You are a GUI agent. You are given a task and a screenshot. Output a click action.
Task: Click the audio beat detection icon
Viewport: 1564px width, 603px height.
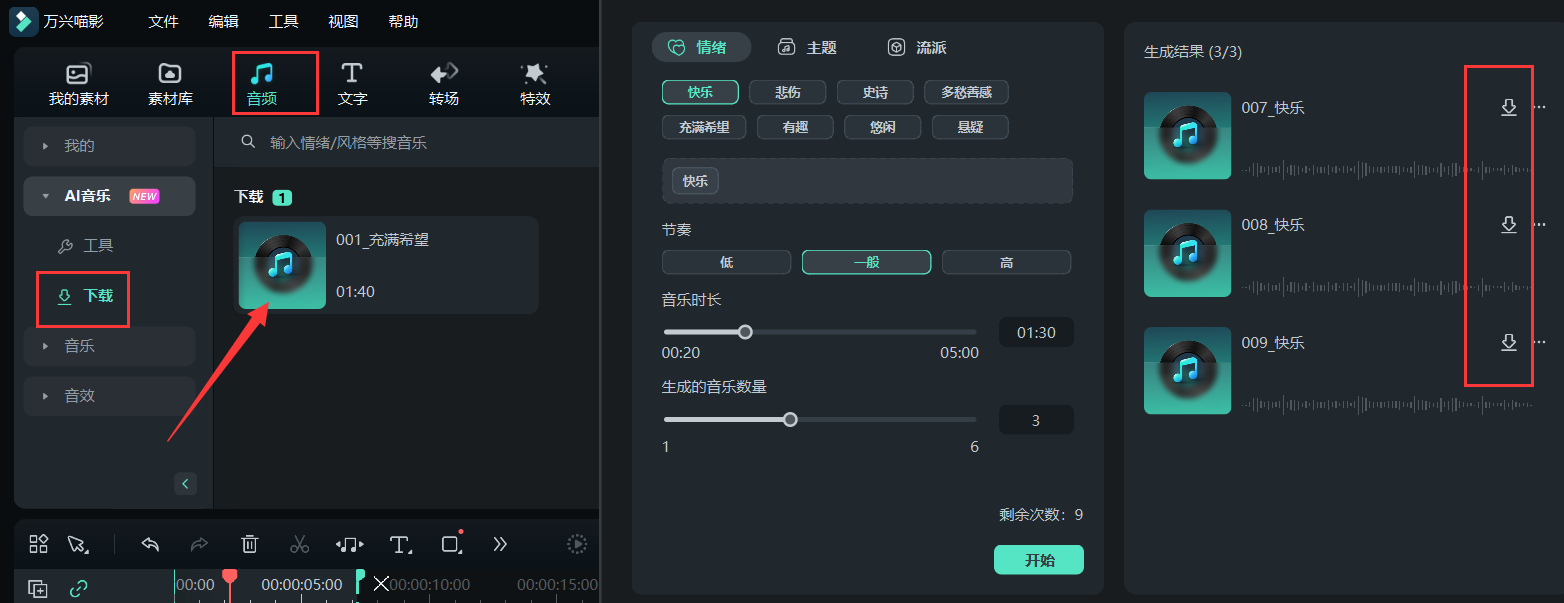point(349,543)
